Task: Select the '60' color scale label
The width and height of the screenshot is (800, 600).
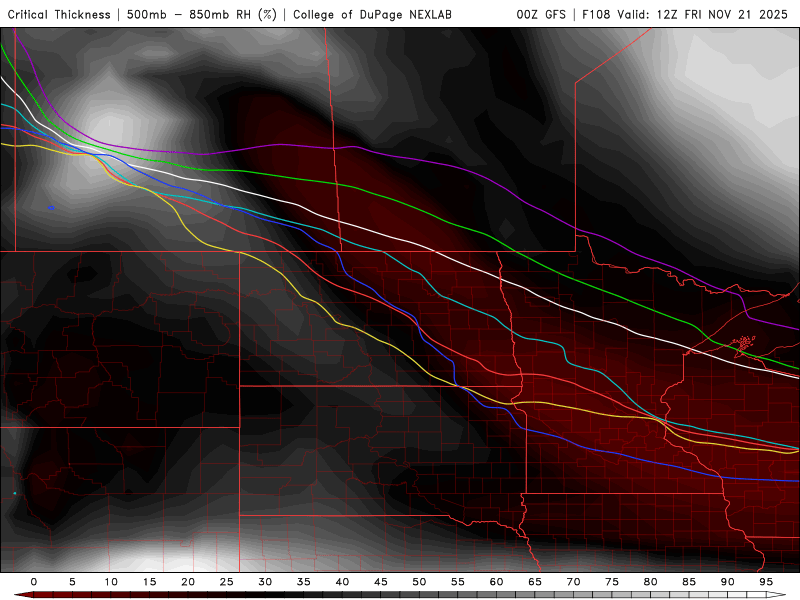Action: [496, 582]
